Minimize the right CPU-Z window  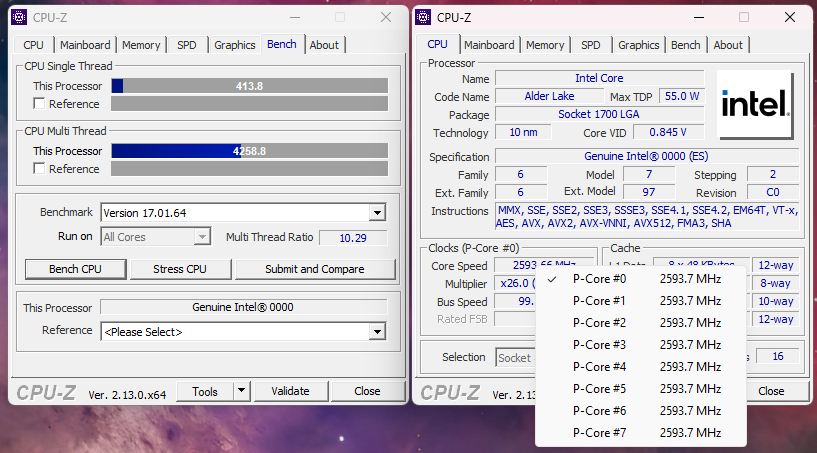click(699, 17)
